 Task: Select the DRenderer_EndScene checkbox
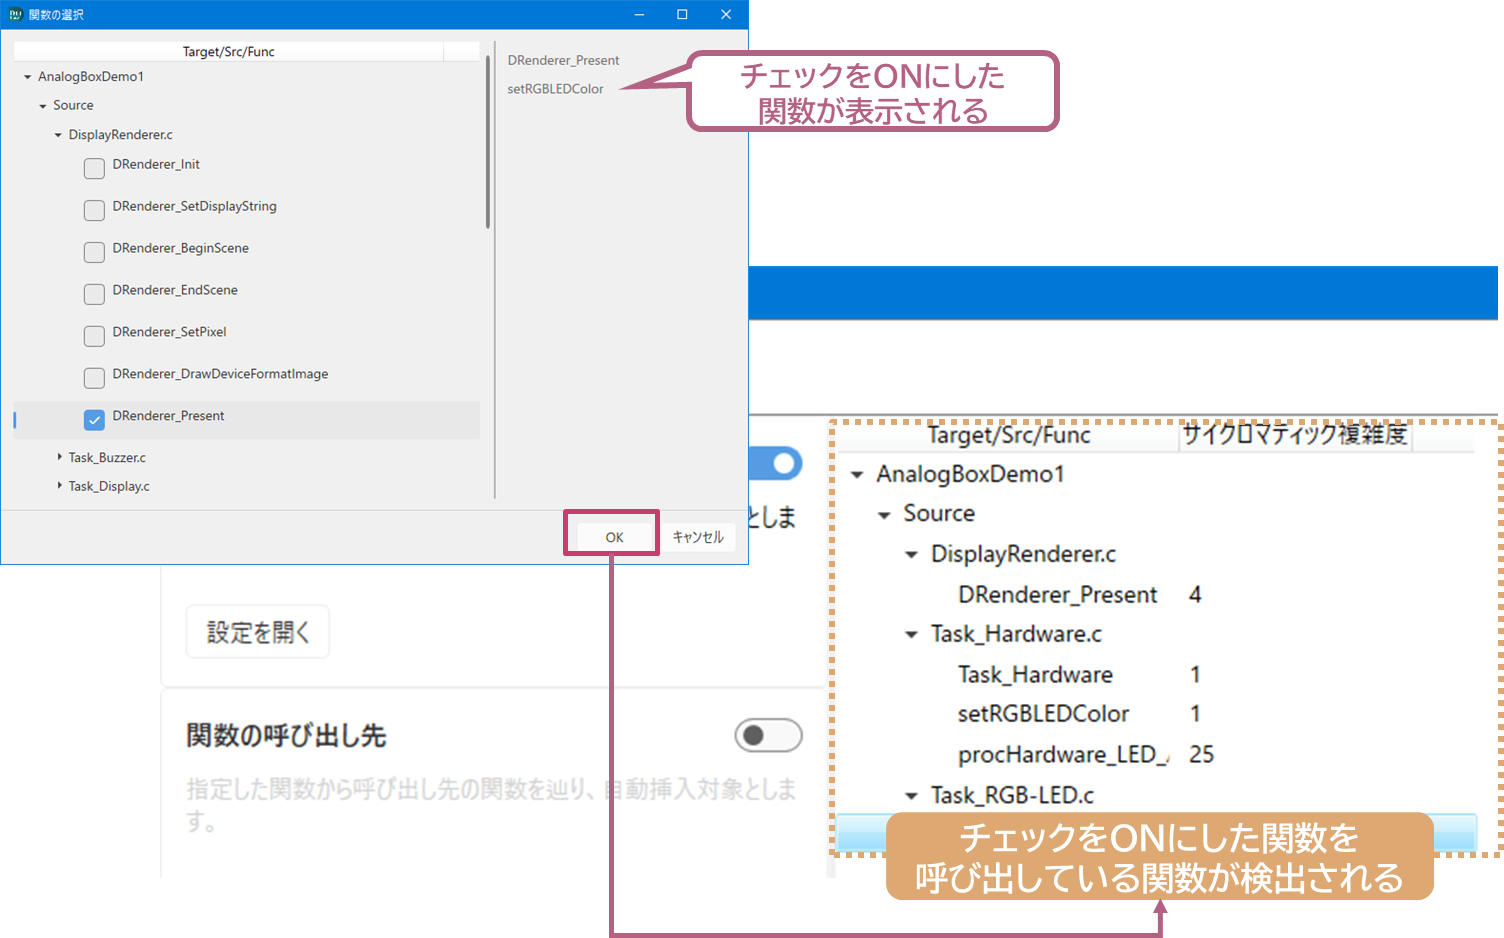point(94,294)
